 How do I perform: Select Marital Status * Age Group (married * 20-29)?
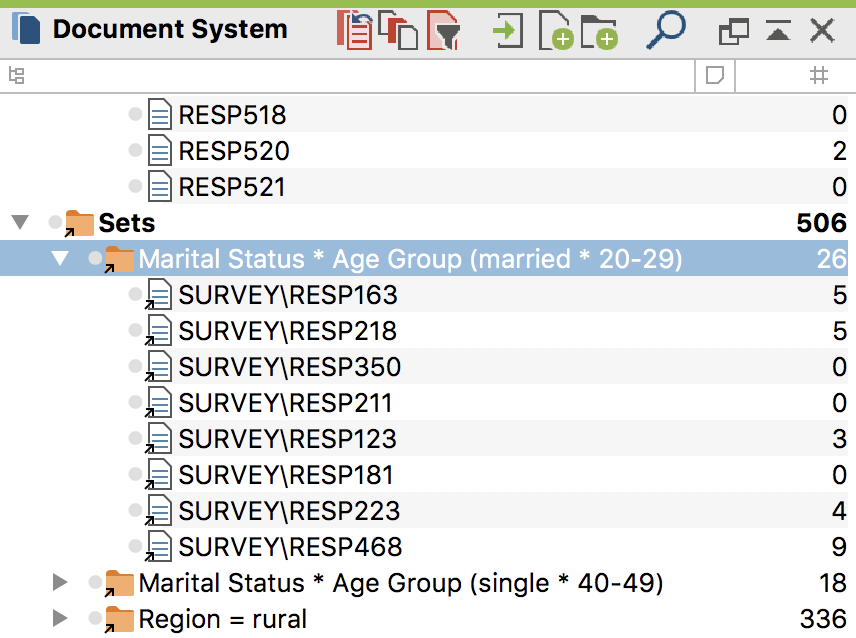[x=411, y=259]
